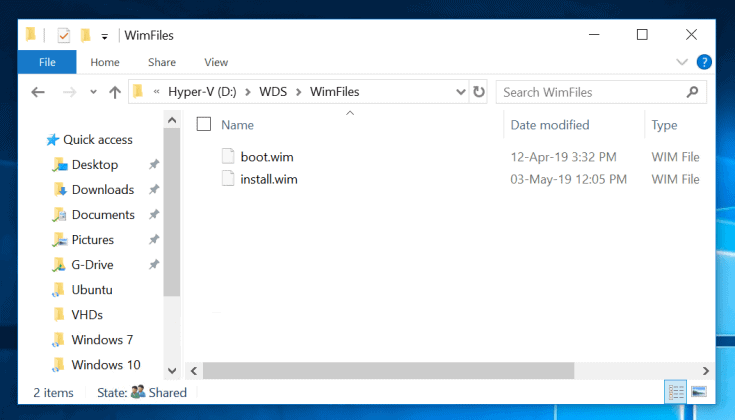Click the search magnifier icon
Image resolution: width=735 pixels, height=420 pixels.
(x=692, y=92)
